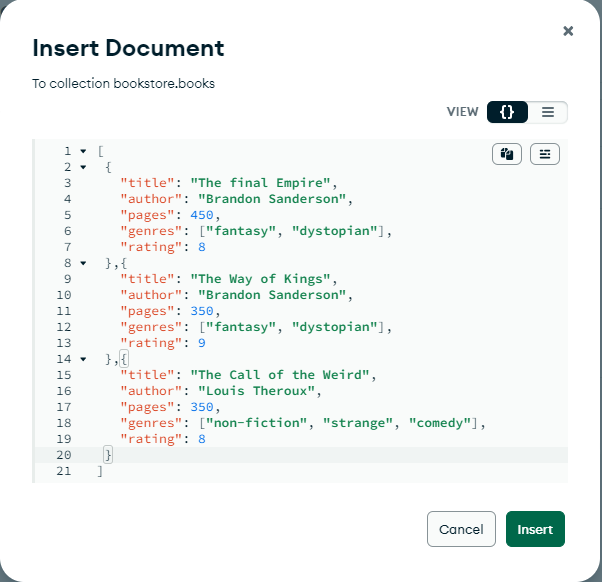The height and width of the screenshot is (582, 602).
Task: Collapse the fold arrow at line 14
Action: [x=83, y=359]
